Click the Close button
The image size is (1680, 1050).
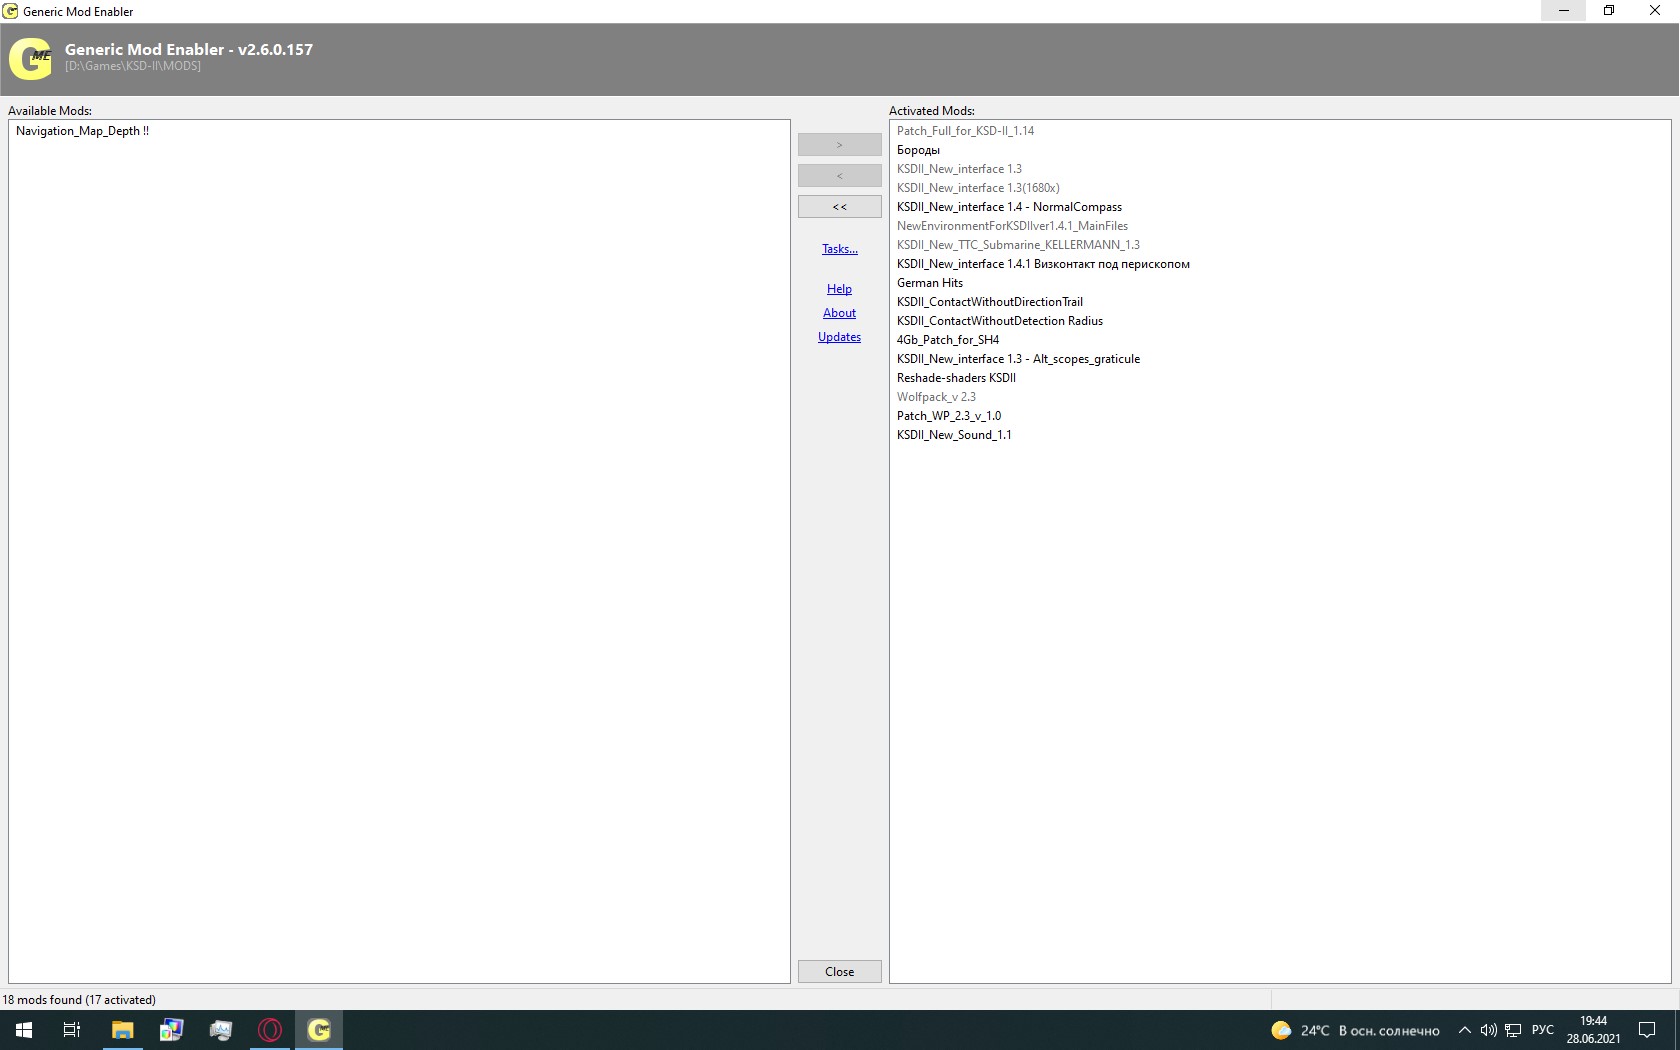point(840,972)
